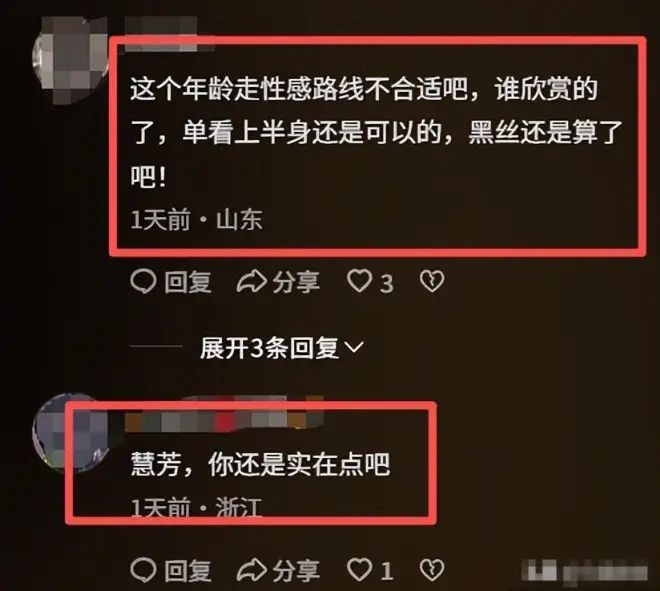660x591 pixels.
Task: Dislike the Zhejiang comment with broken heart
Action: pyautogui.click(x=432, y=570)
